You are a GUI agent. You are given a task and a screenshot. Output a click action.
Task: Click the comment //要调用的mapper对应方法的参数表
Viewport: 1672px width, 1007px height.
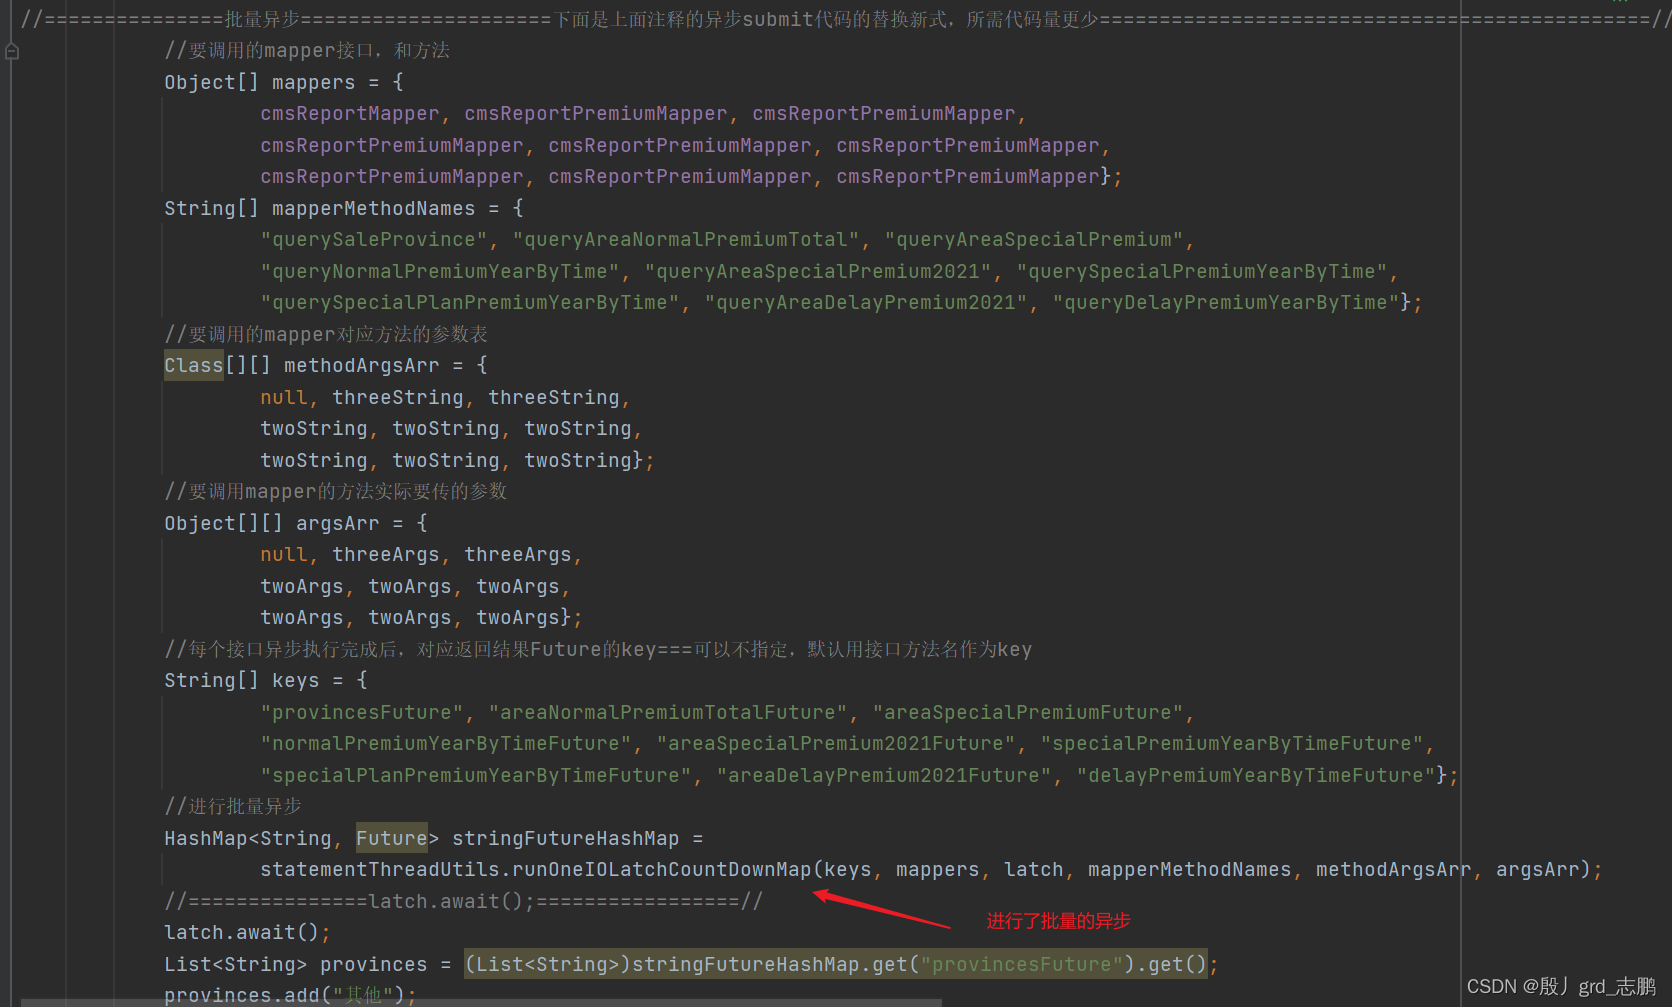point(326,334)
